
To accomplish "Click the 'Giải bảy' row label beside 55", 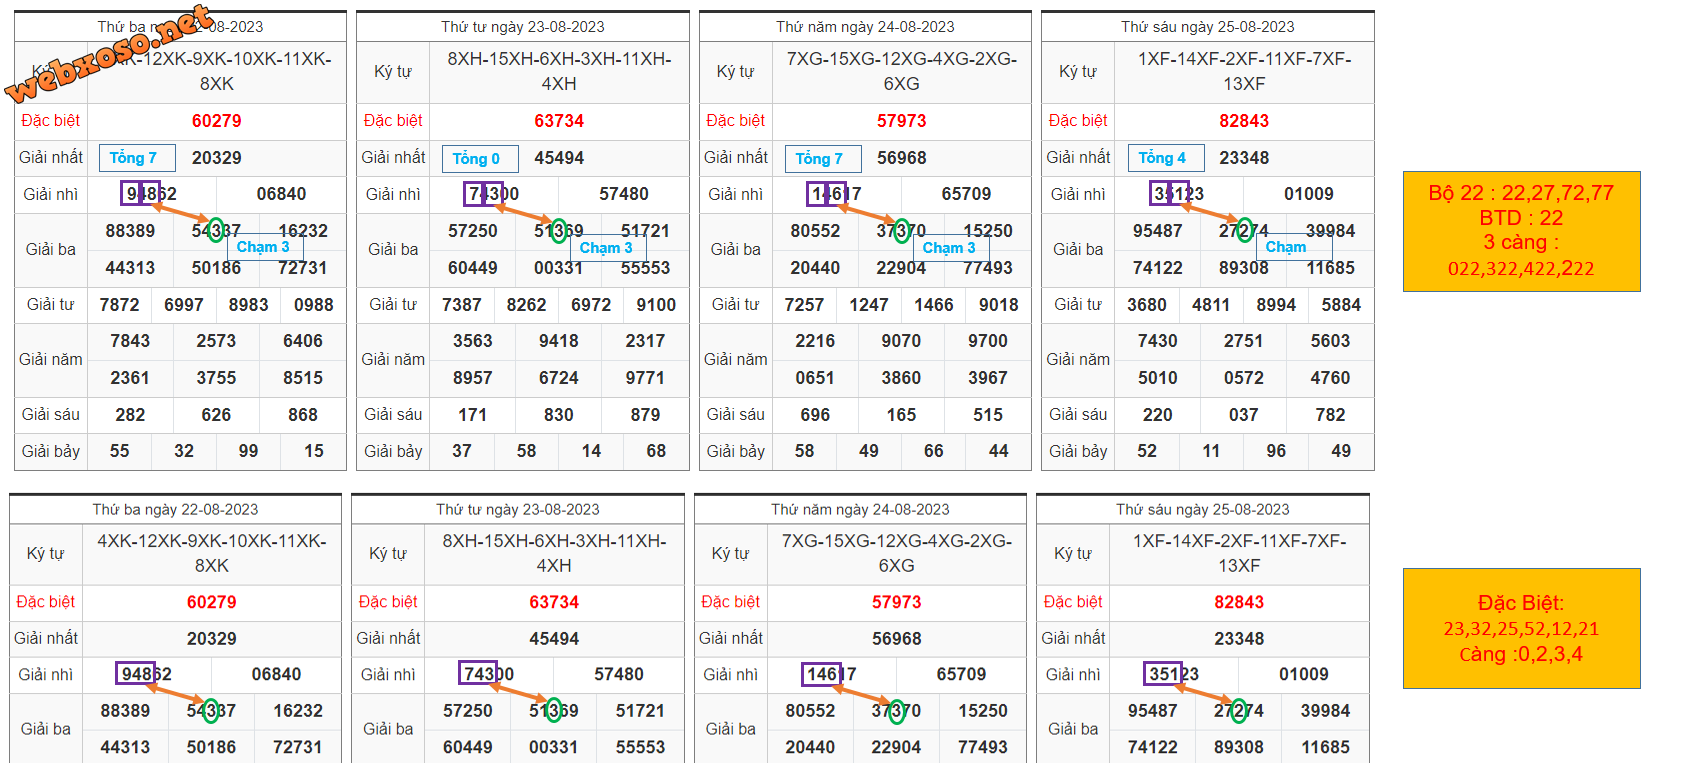I will tap(51, 451).
